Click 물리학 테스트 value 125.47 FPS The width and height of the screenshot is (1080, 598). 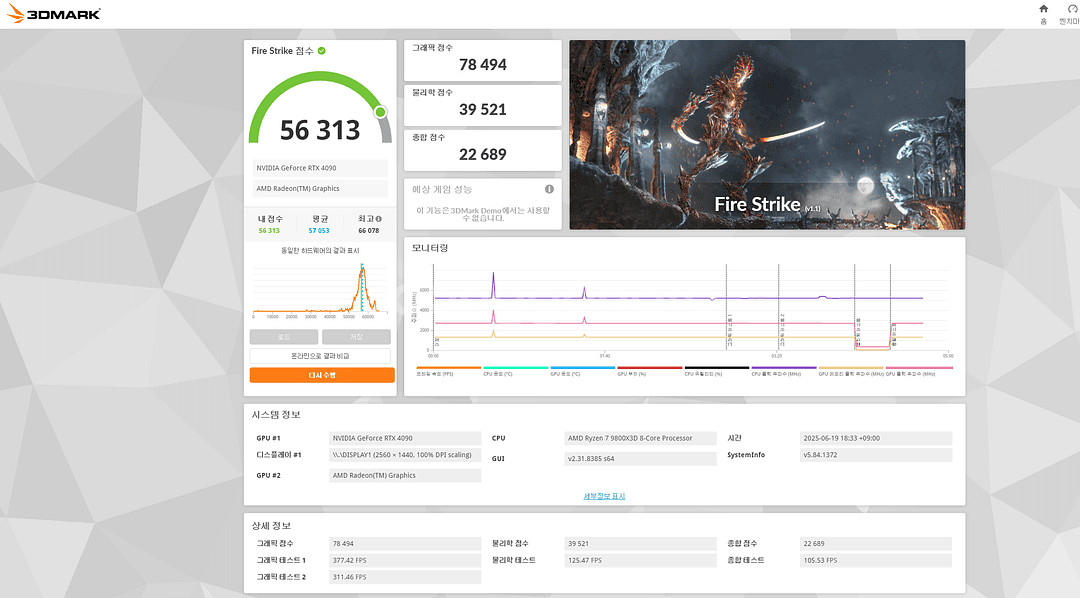point(640,560)
